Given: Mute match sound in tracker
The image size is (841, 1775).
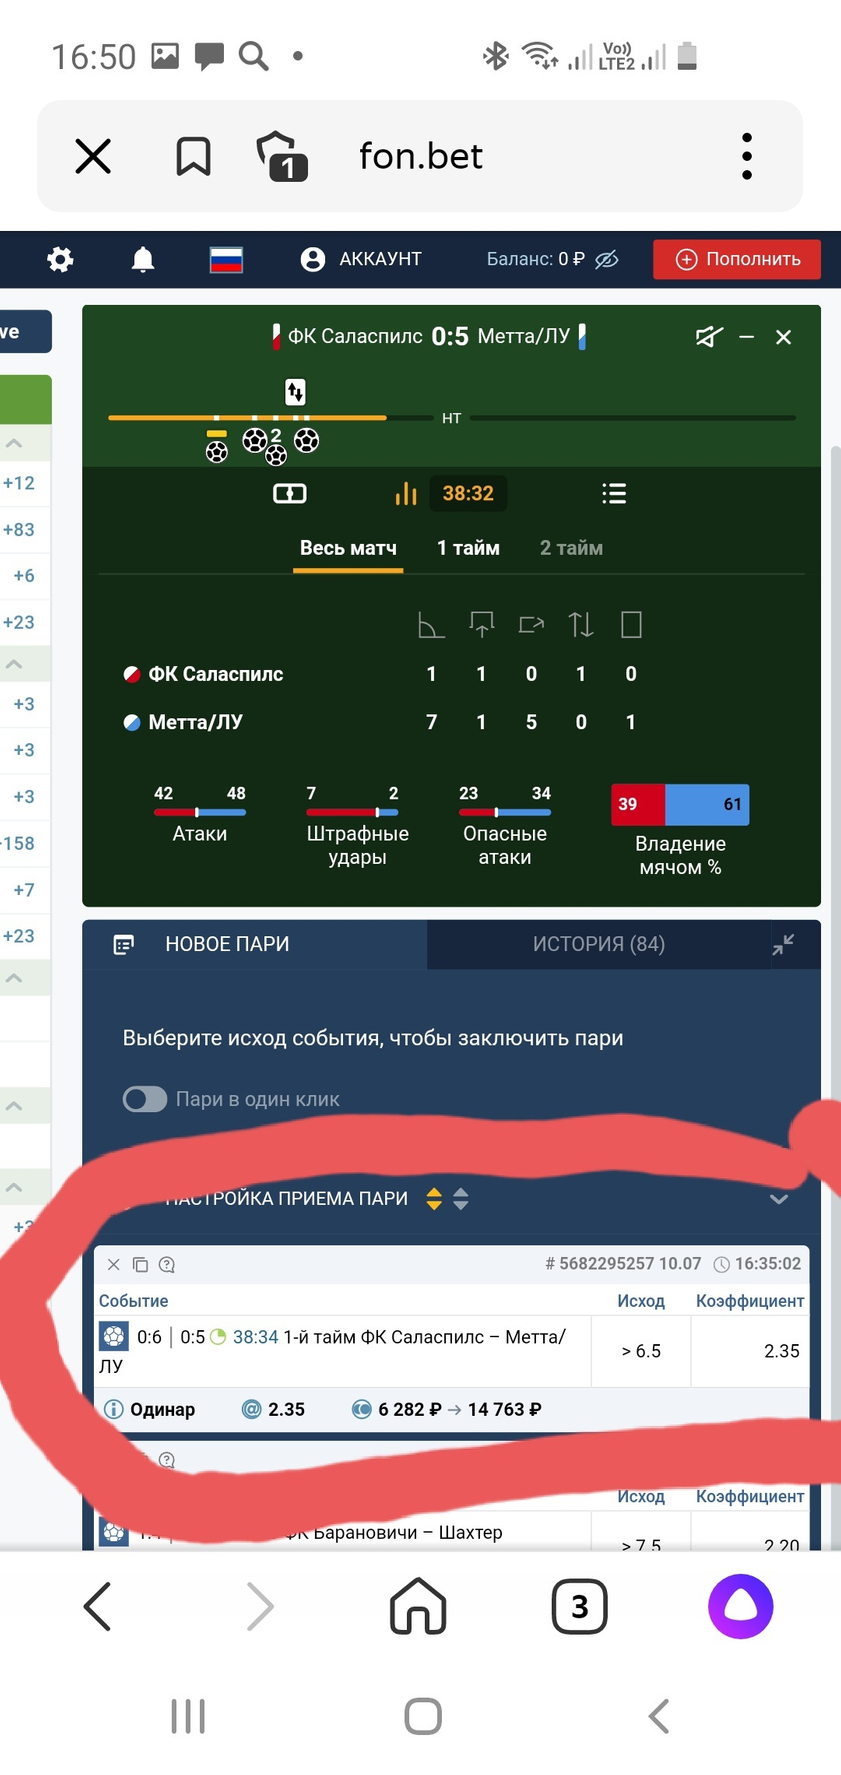Looking at the screenshot, I should (709, 337).
